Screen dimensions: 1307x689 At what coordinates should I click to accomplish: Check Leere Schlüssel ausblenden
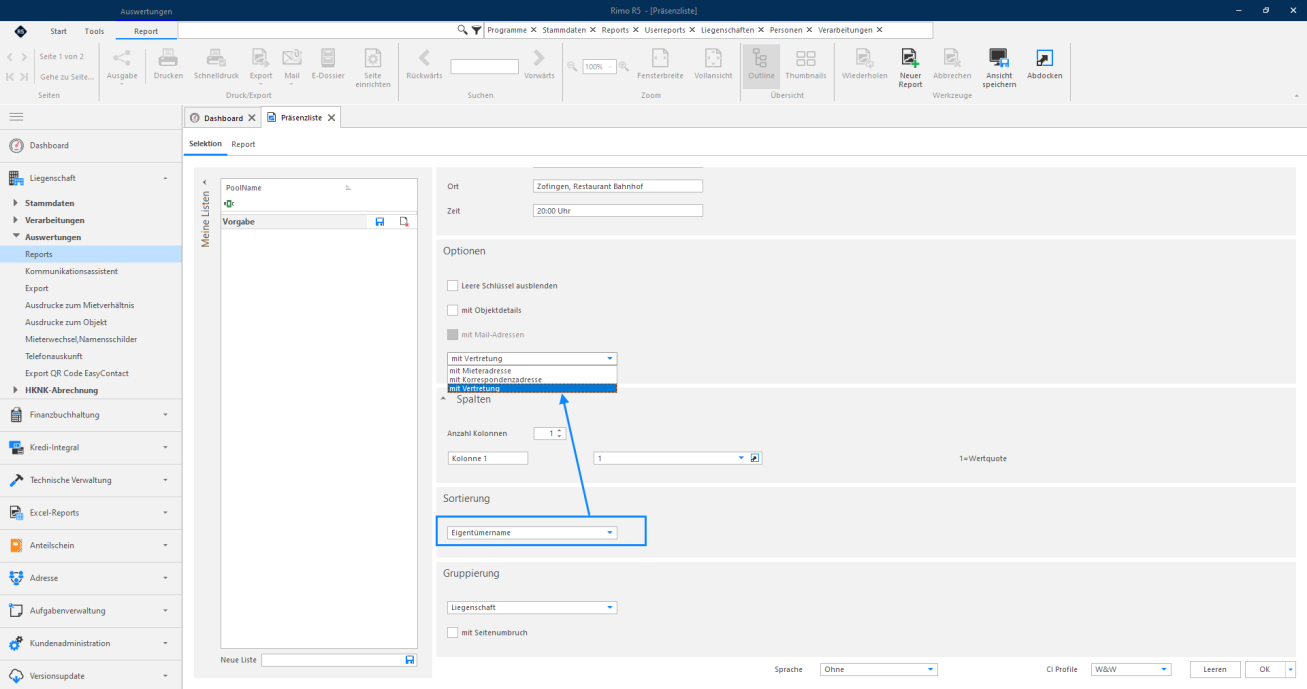point(453,286)
